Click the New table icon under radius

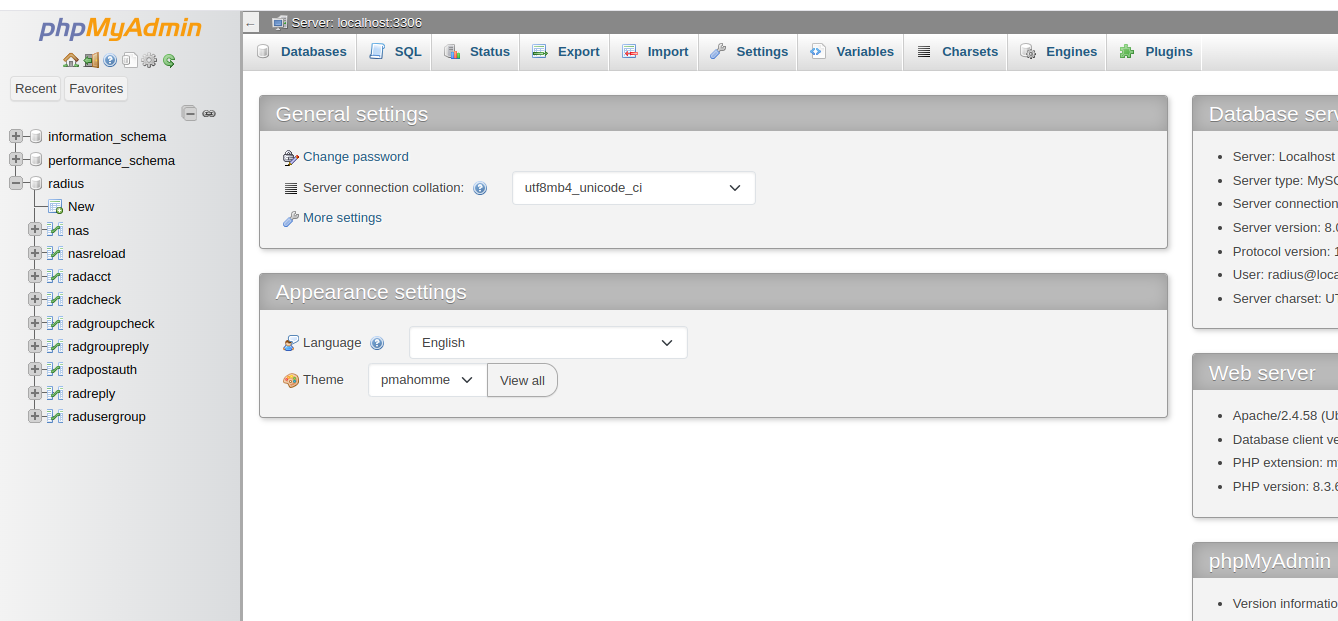[x=56, y=207]
